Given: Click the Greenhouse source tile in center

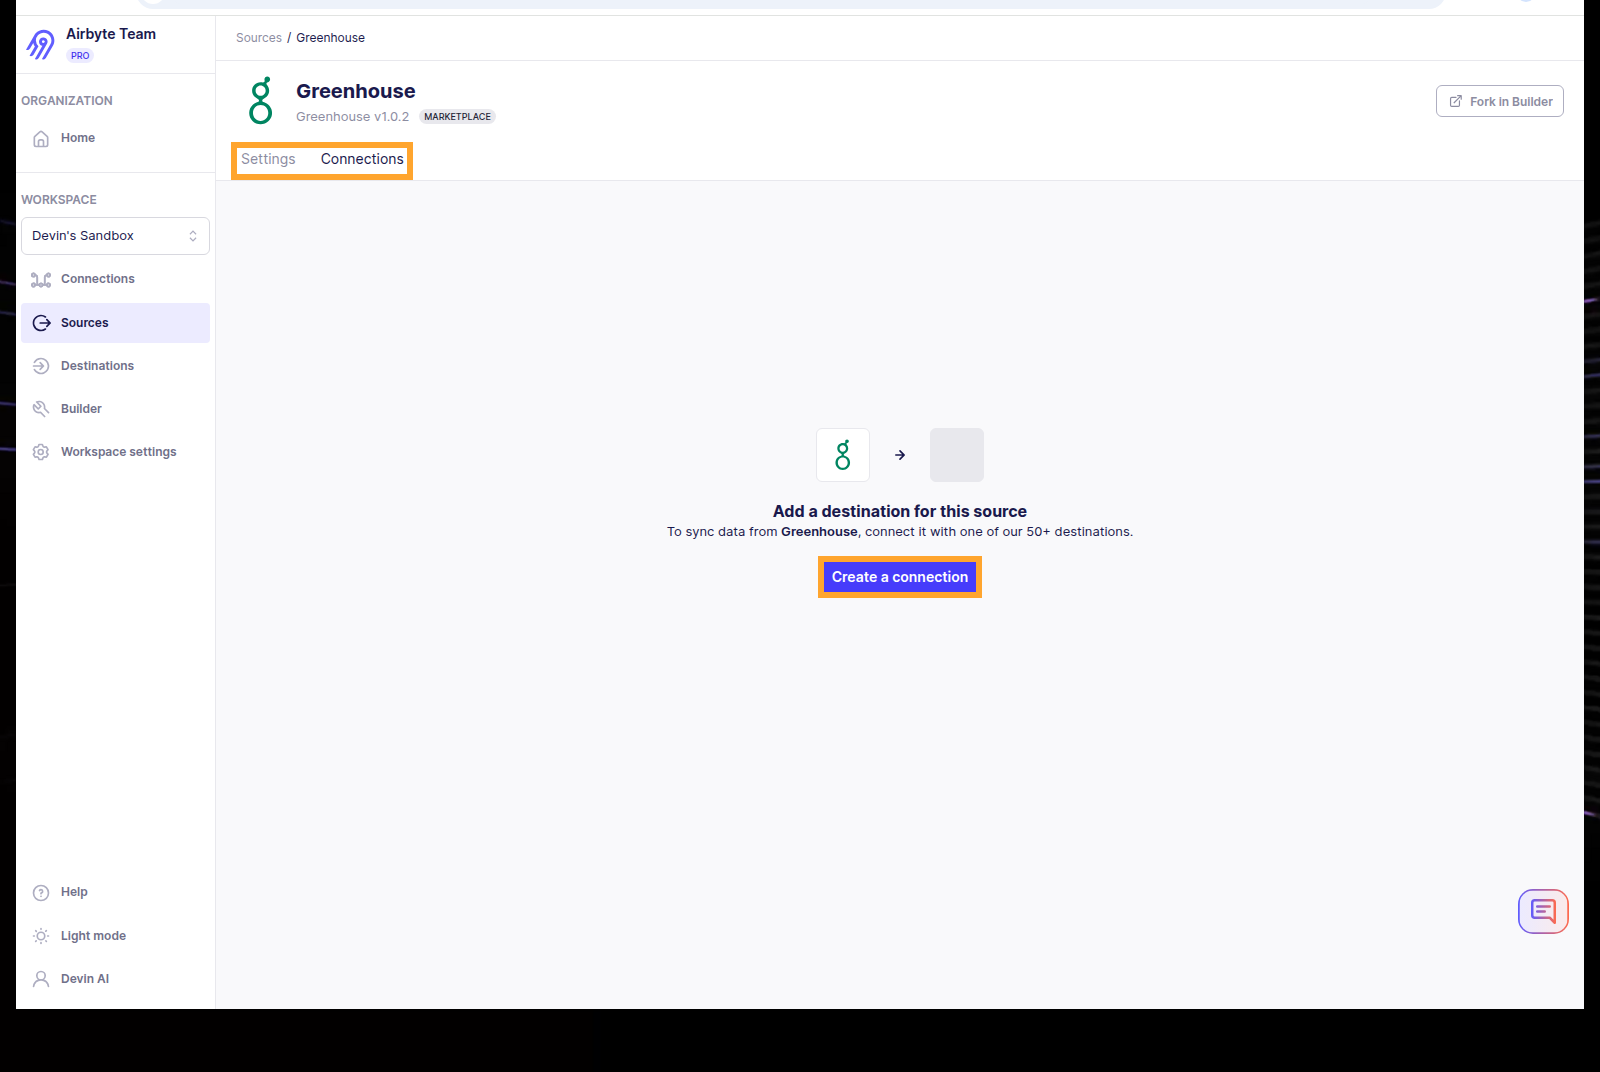Looking at the screenshot, I should tap(843, 455).
